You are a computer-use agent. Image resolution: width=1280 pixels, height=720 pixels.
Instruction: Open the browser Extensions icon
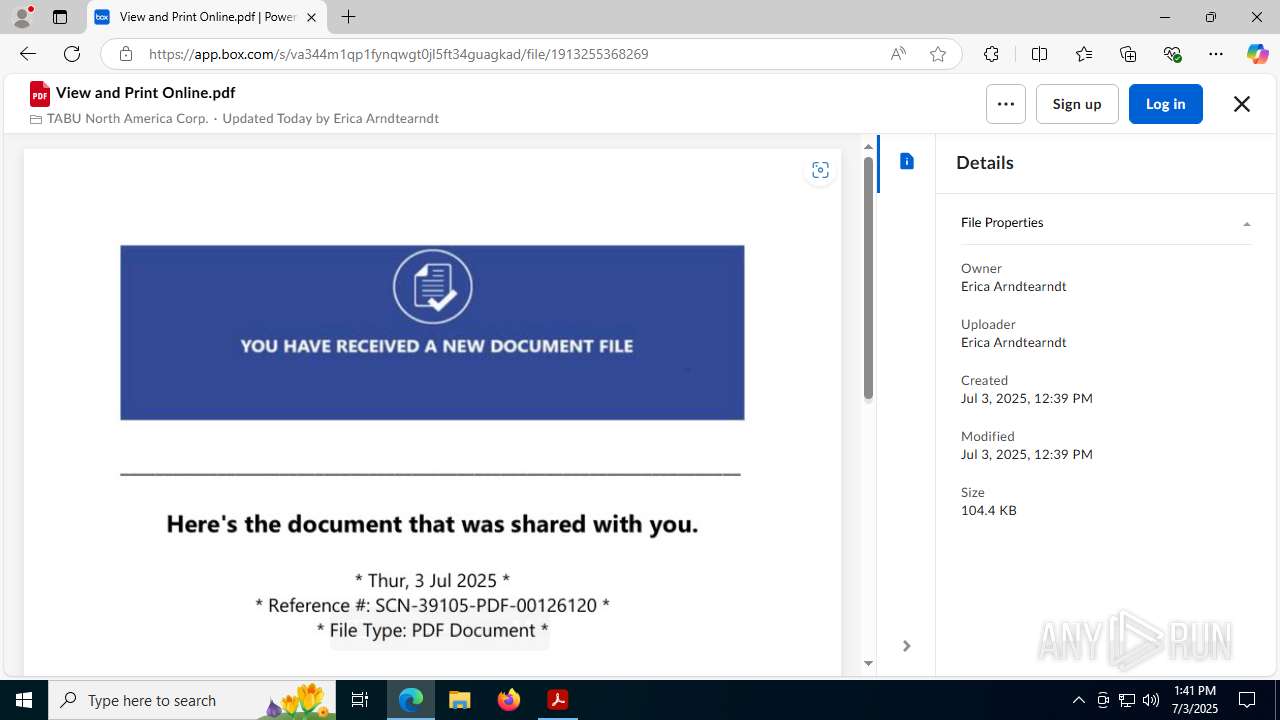coord(991,54)
